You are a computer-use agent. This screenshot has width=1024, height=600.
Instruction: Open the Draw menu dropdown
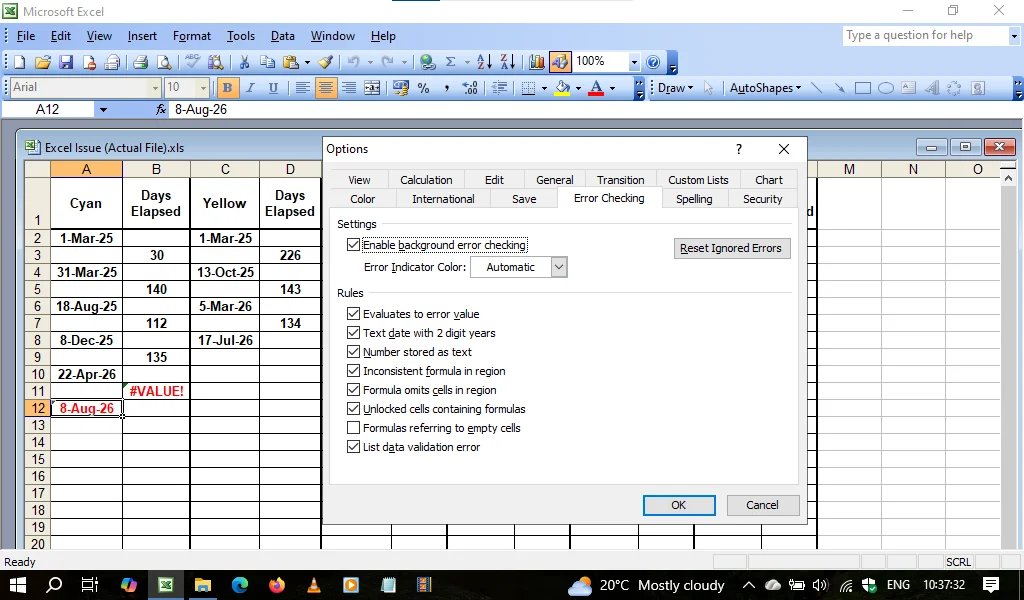point(676,87)
